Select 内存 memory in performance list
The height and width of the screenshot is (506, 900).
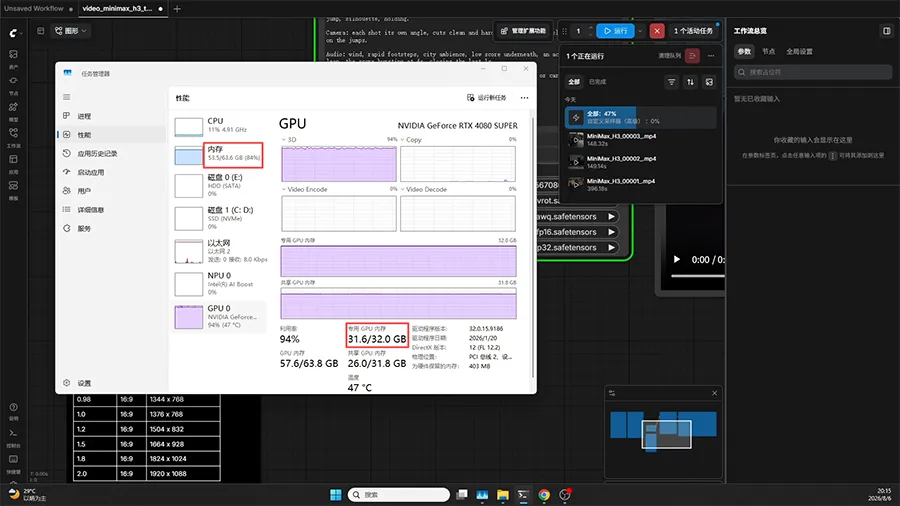pos(219,154)
